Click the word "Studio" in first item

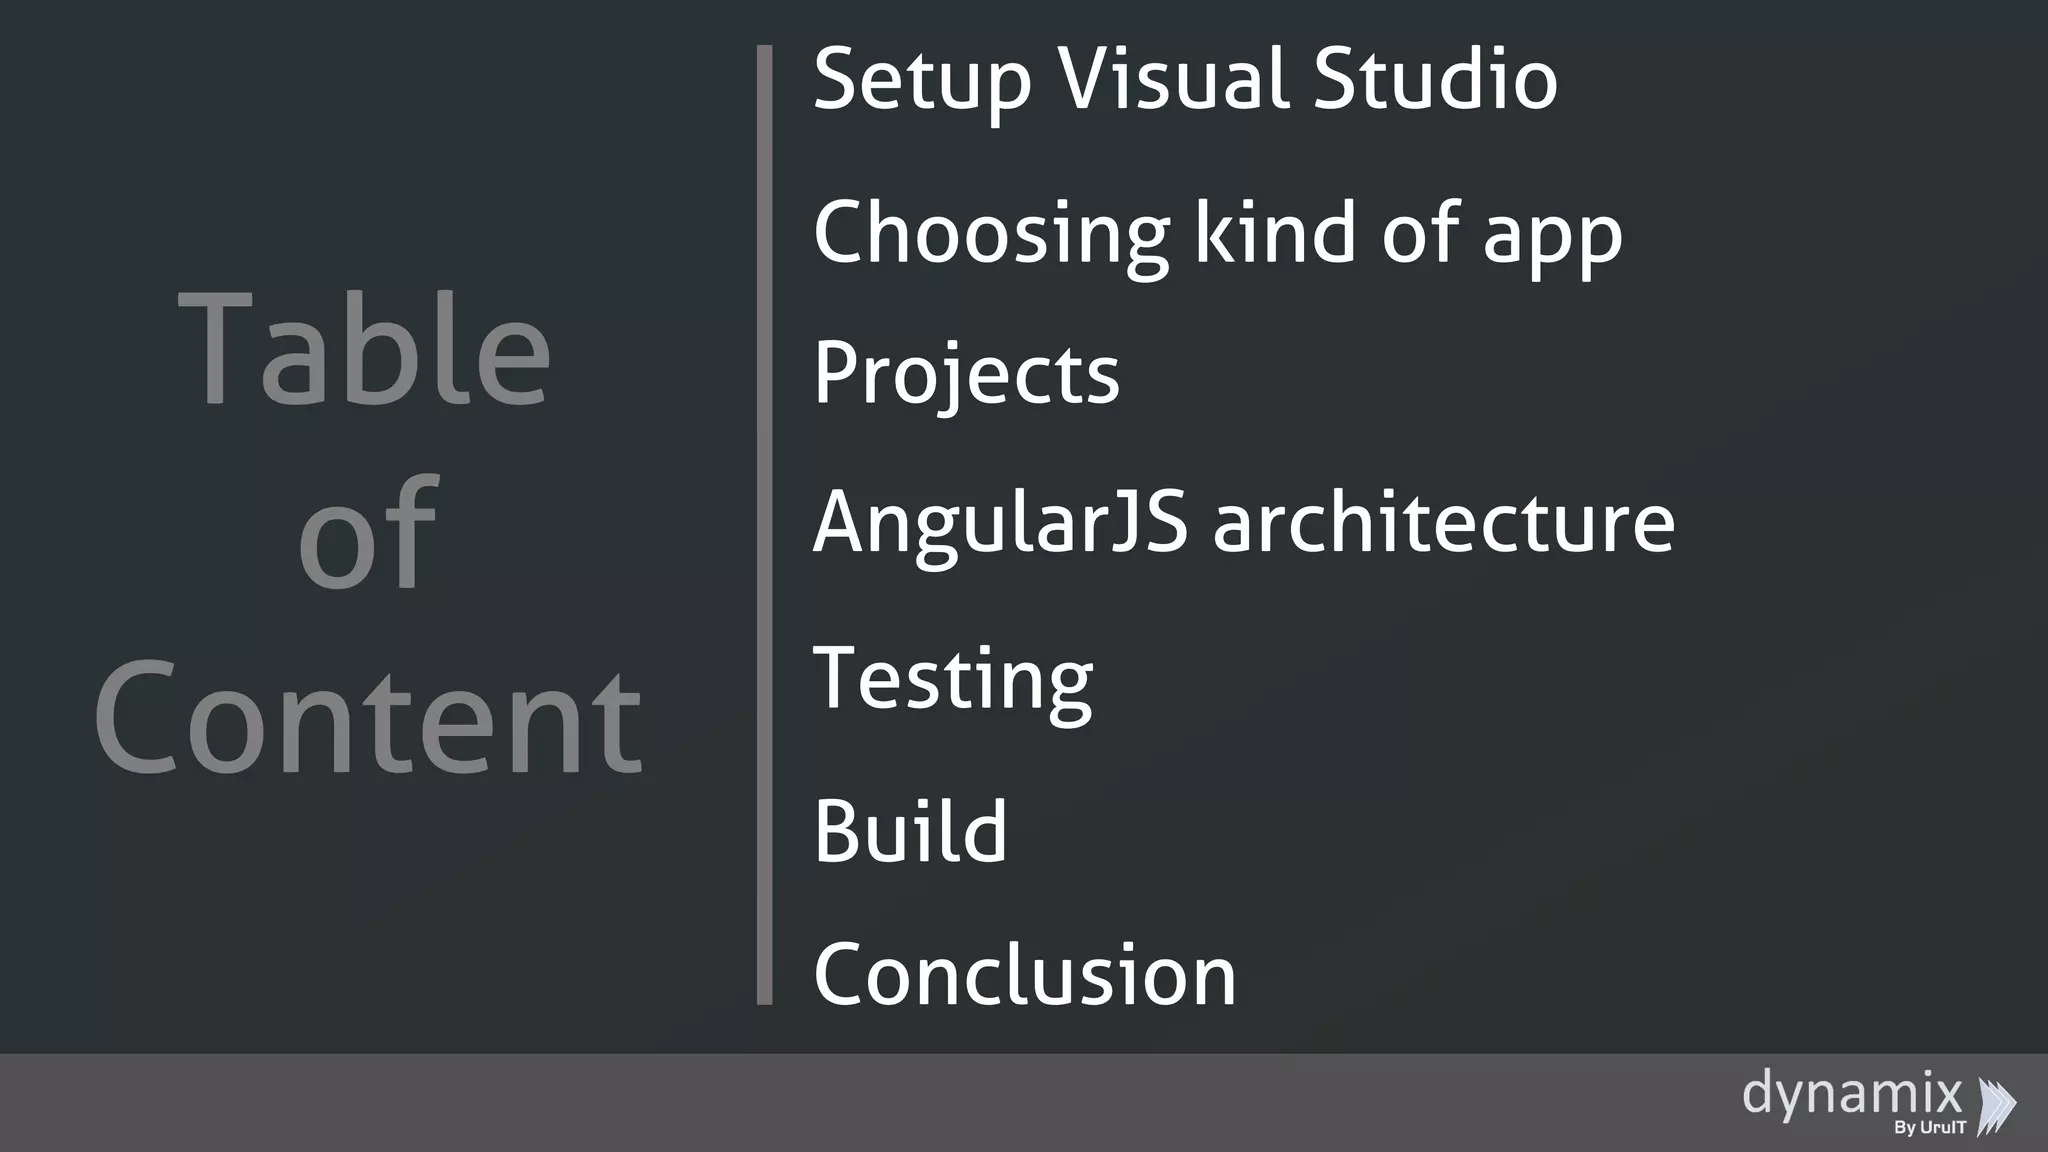(1435, 79)
